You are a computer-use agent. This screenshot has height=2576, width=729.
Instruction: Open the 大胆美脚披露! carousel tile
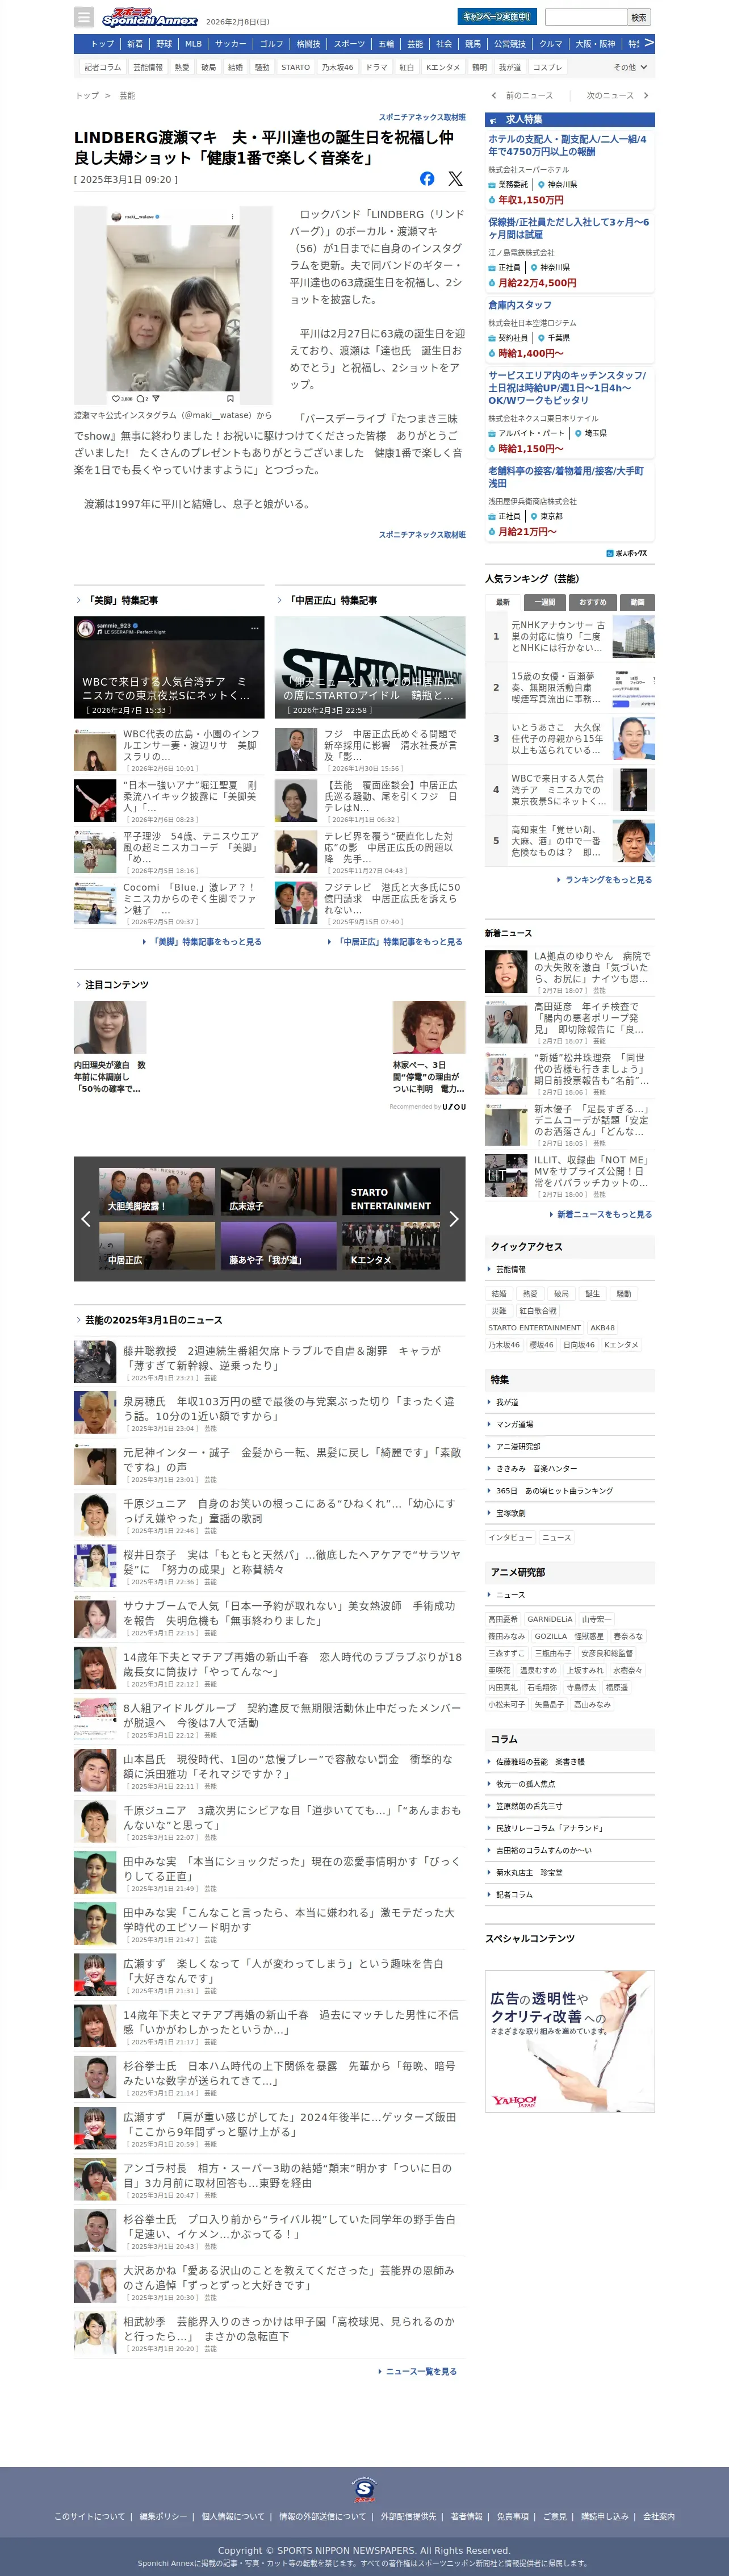pos(157,1191)
